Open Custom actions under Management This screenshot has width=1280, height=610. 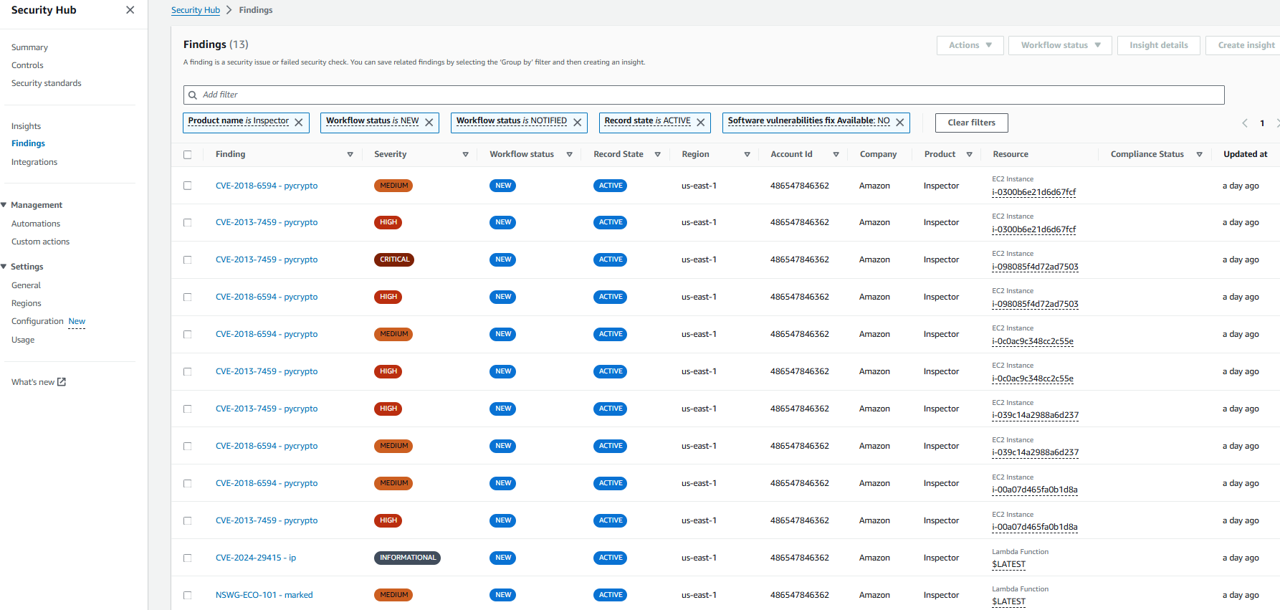point(40,242)
